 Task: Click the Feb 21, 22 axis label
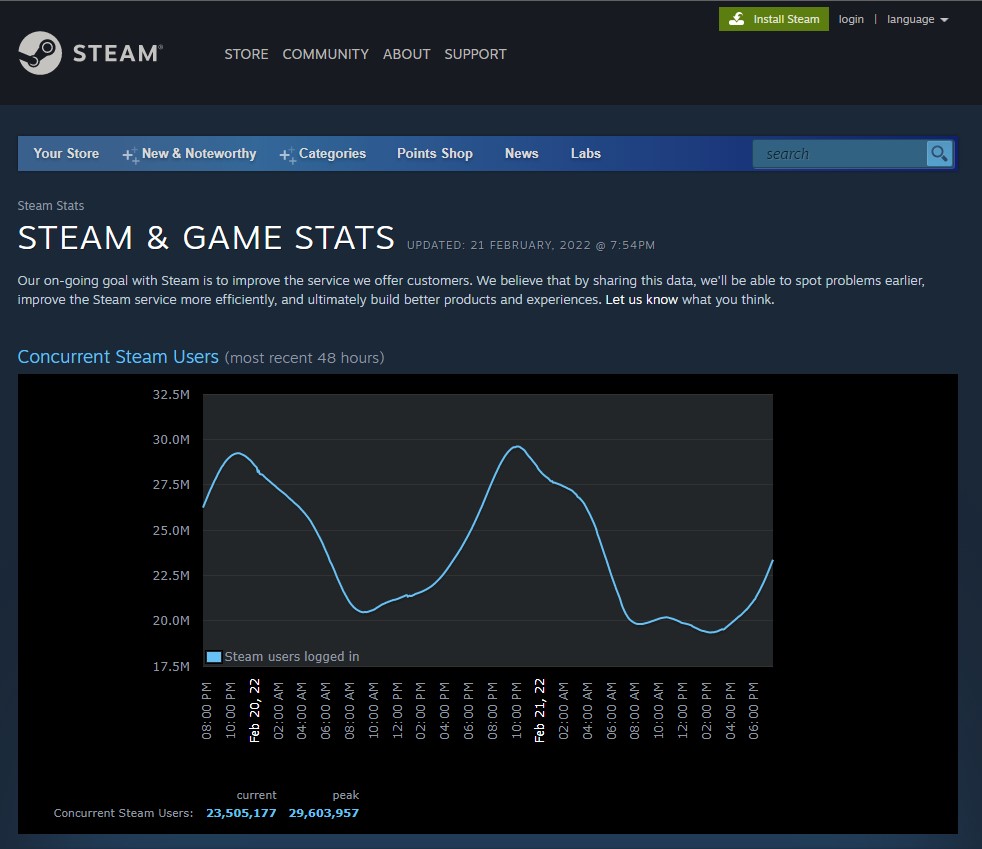(539, 711)
